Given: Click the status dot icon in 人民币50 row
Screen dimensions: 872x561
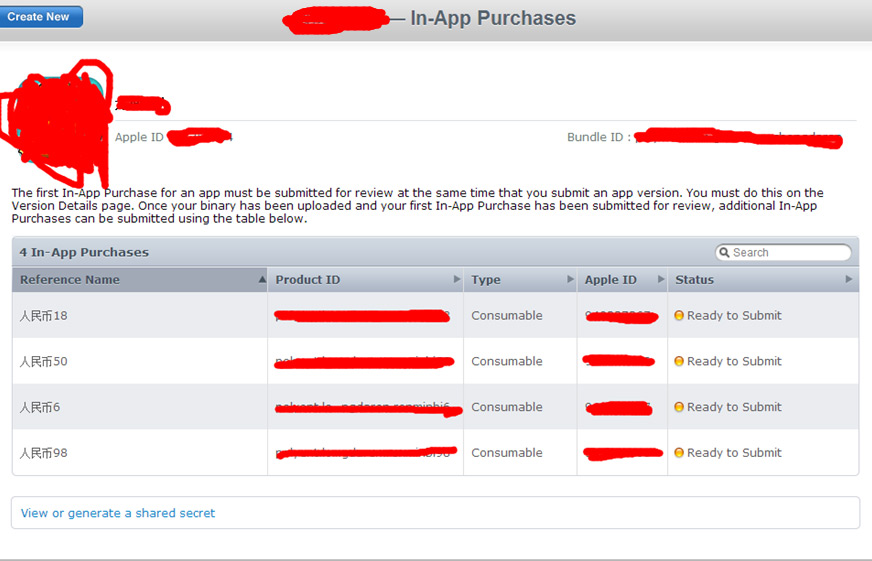Looking at the screenshot, I should tap(678, 361).
